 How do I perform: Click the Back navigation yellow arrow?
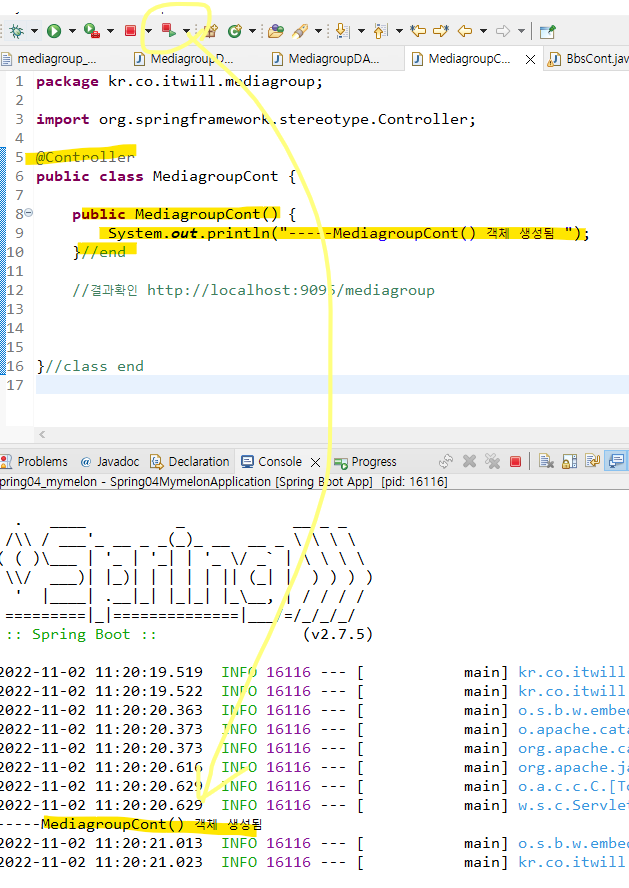465,31
